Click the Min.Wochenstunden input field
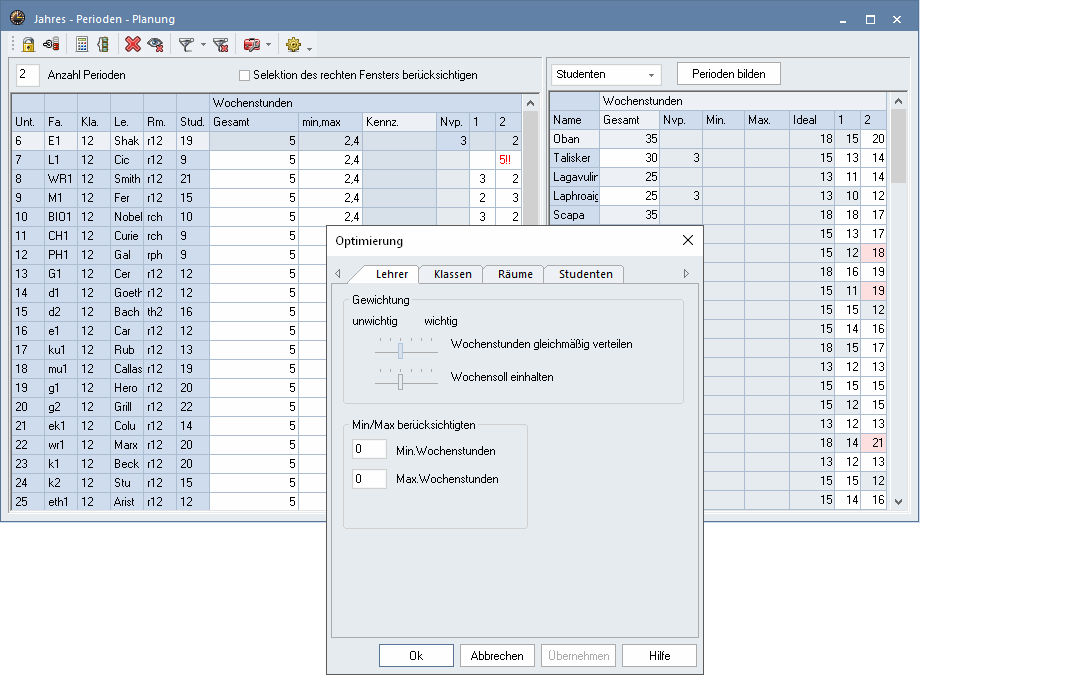 pos(369,449)
